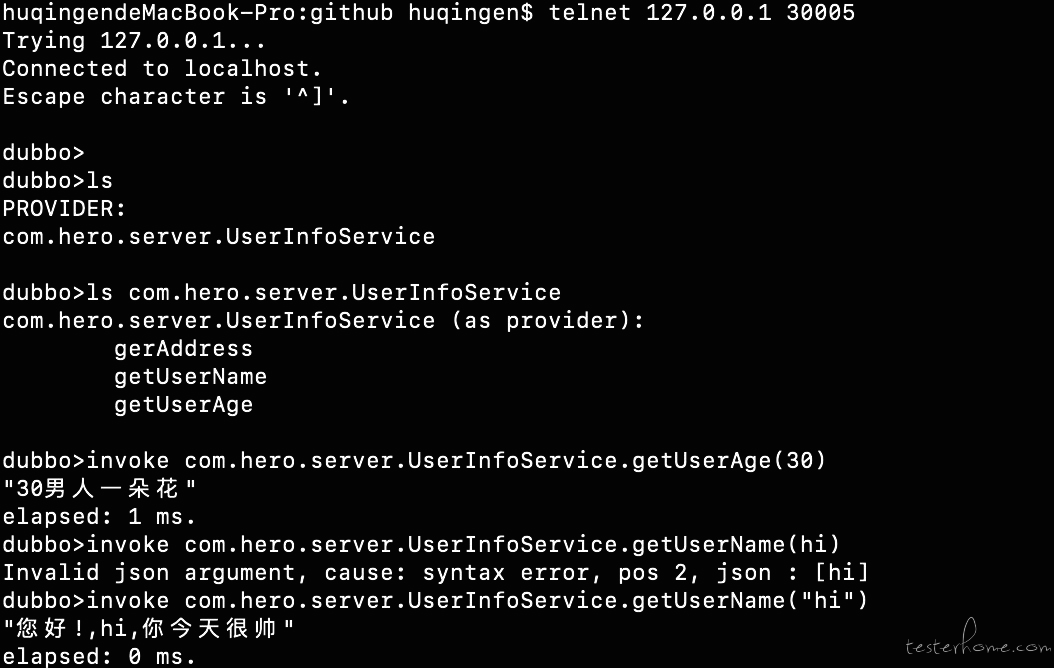Viewport: 1054px width, 668px height.
Task: Click the 'Trying 127.0.0.1...' line
Action: coord(134,40)
